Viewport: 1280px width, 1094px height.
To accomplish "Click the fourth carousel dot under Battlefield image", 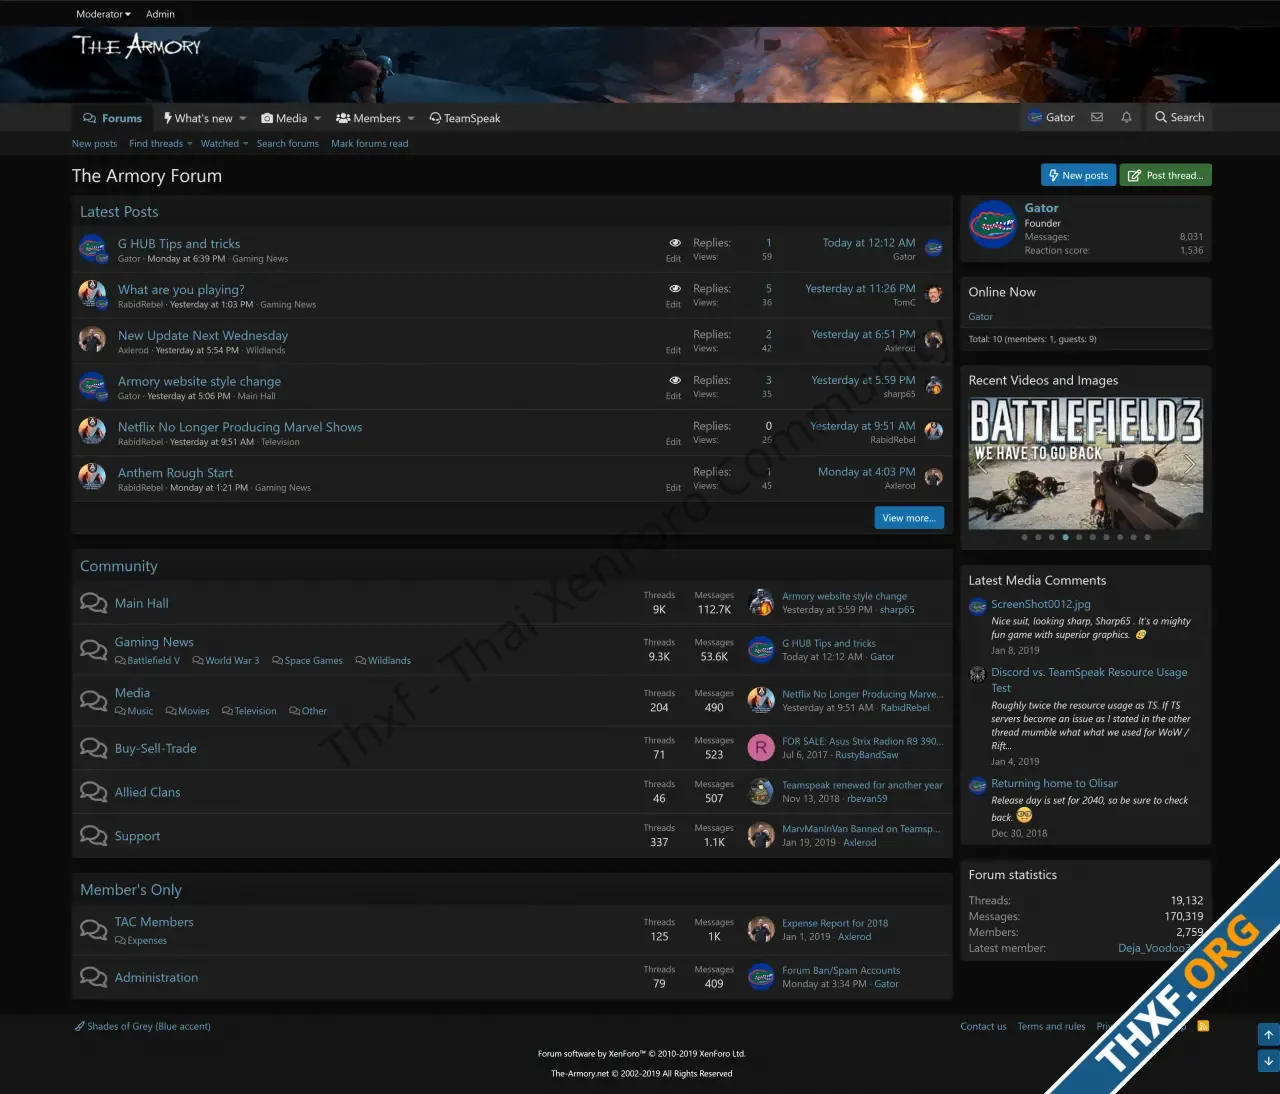I will pyautogui.click(x=1065, y=537).
